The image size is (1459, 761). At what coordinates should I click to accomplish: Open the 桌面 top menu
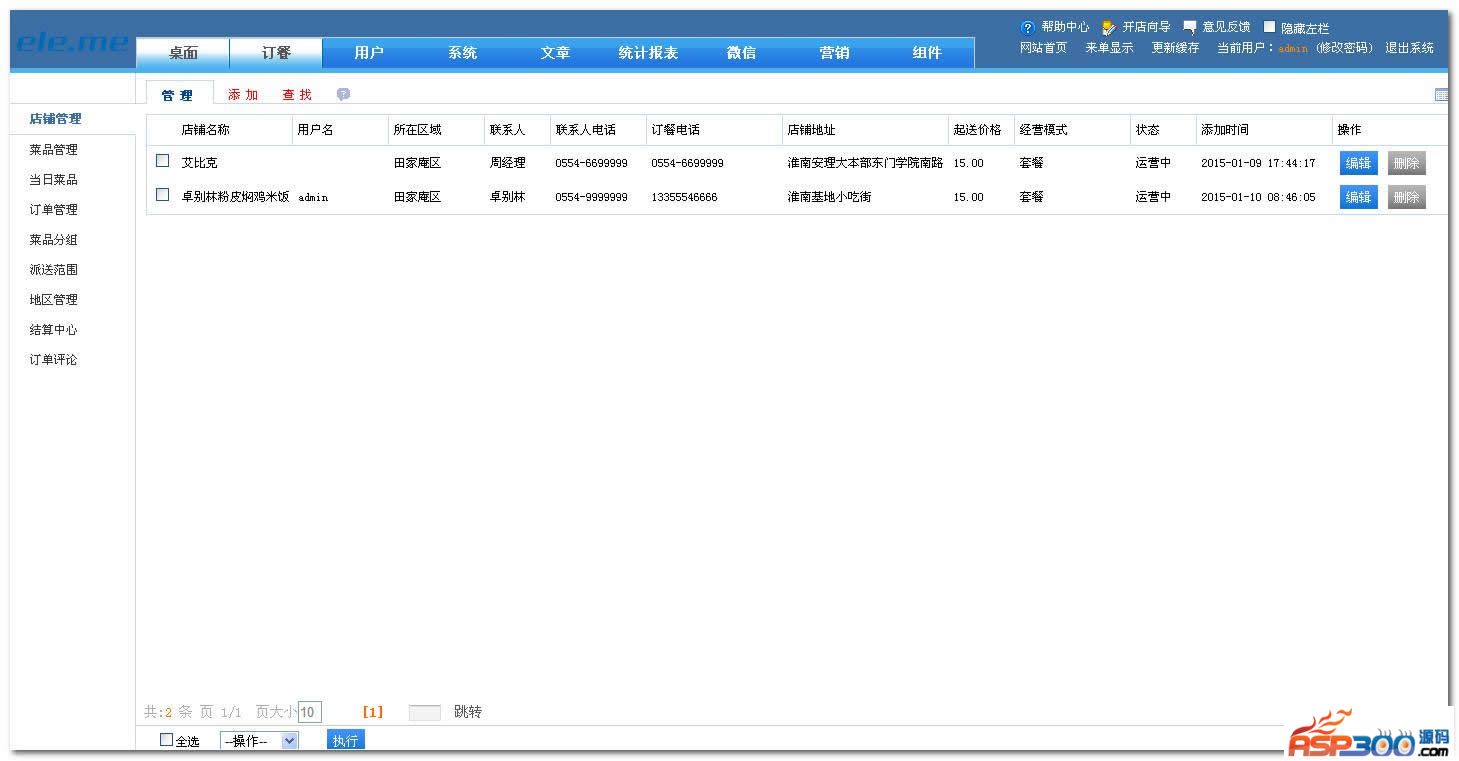pos(183,53)
